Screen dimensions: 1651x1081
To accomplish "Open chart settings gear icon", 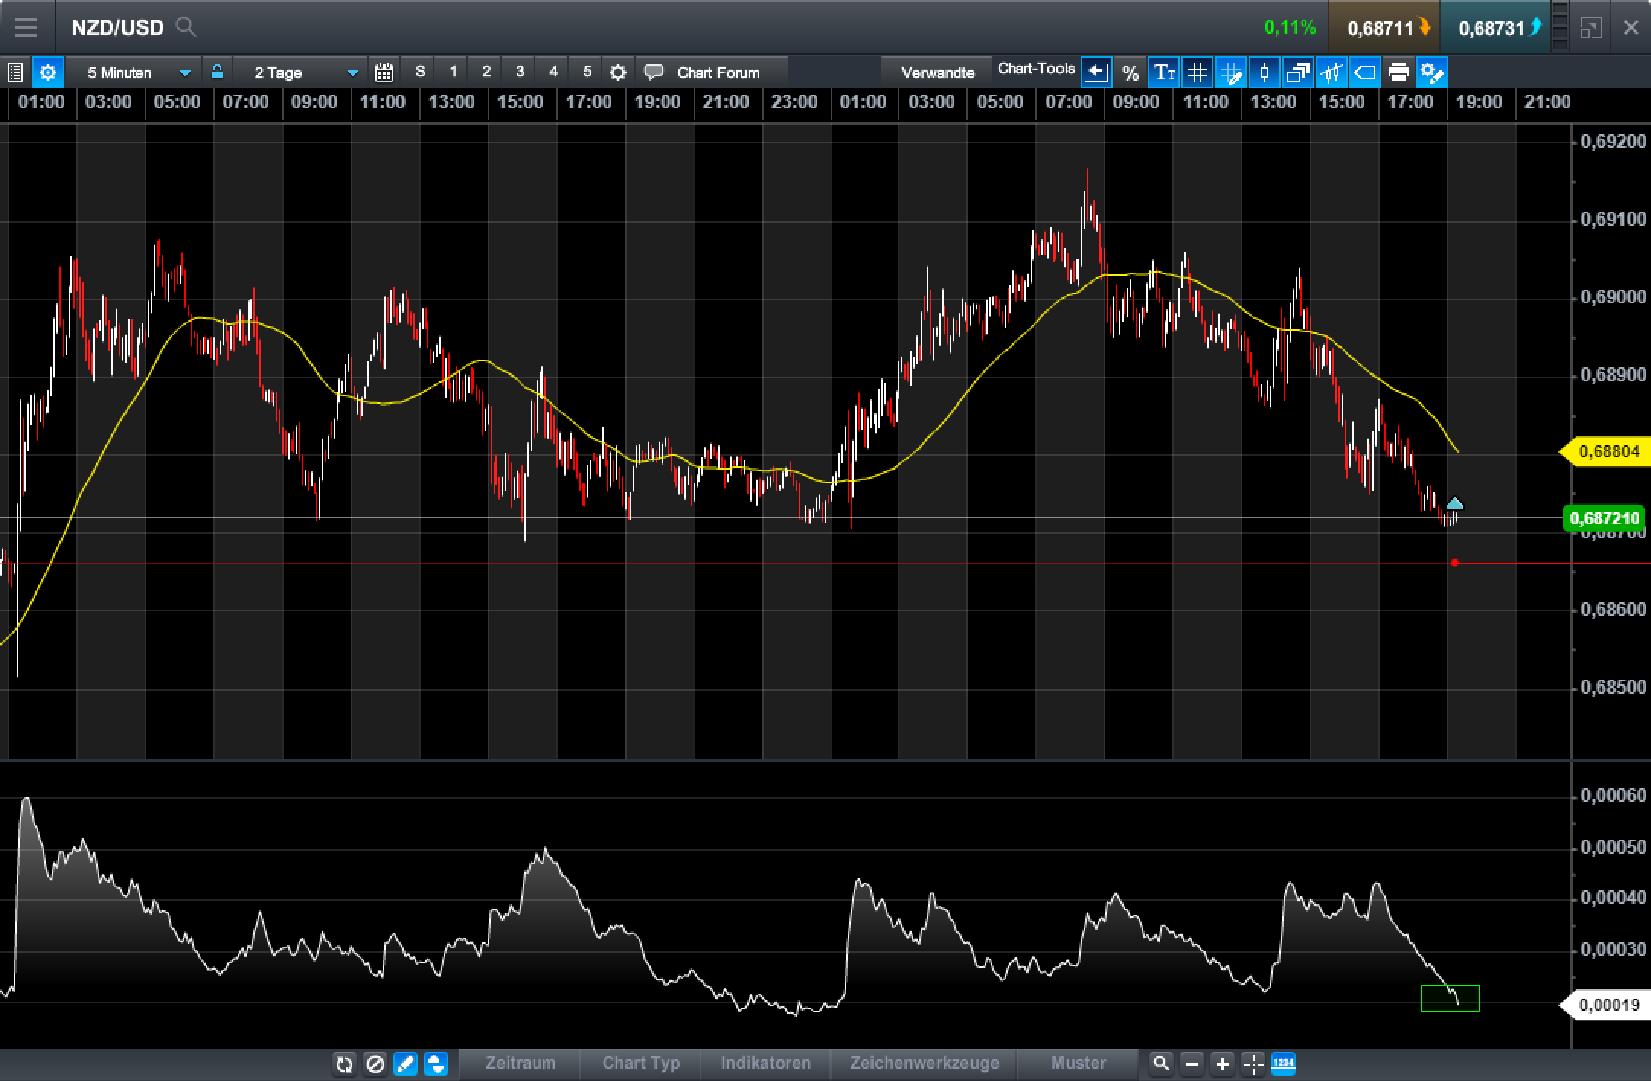I will pos(46,71).
